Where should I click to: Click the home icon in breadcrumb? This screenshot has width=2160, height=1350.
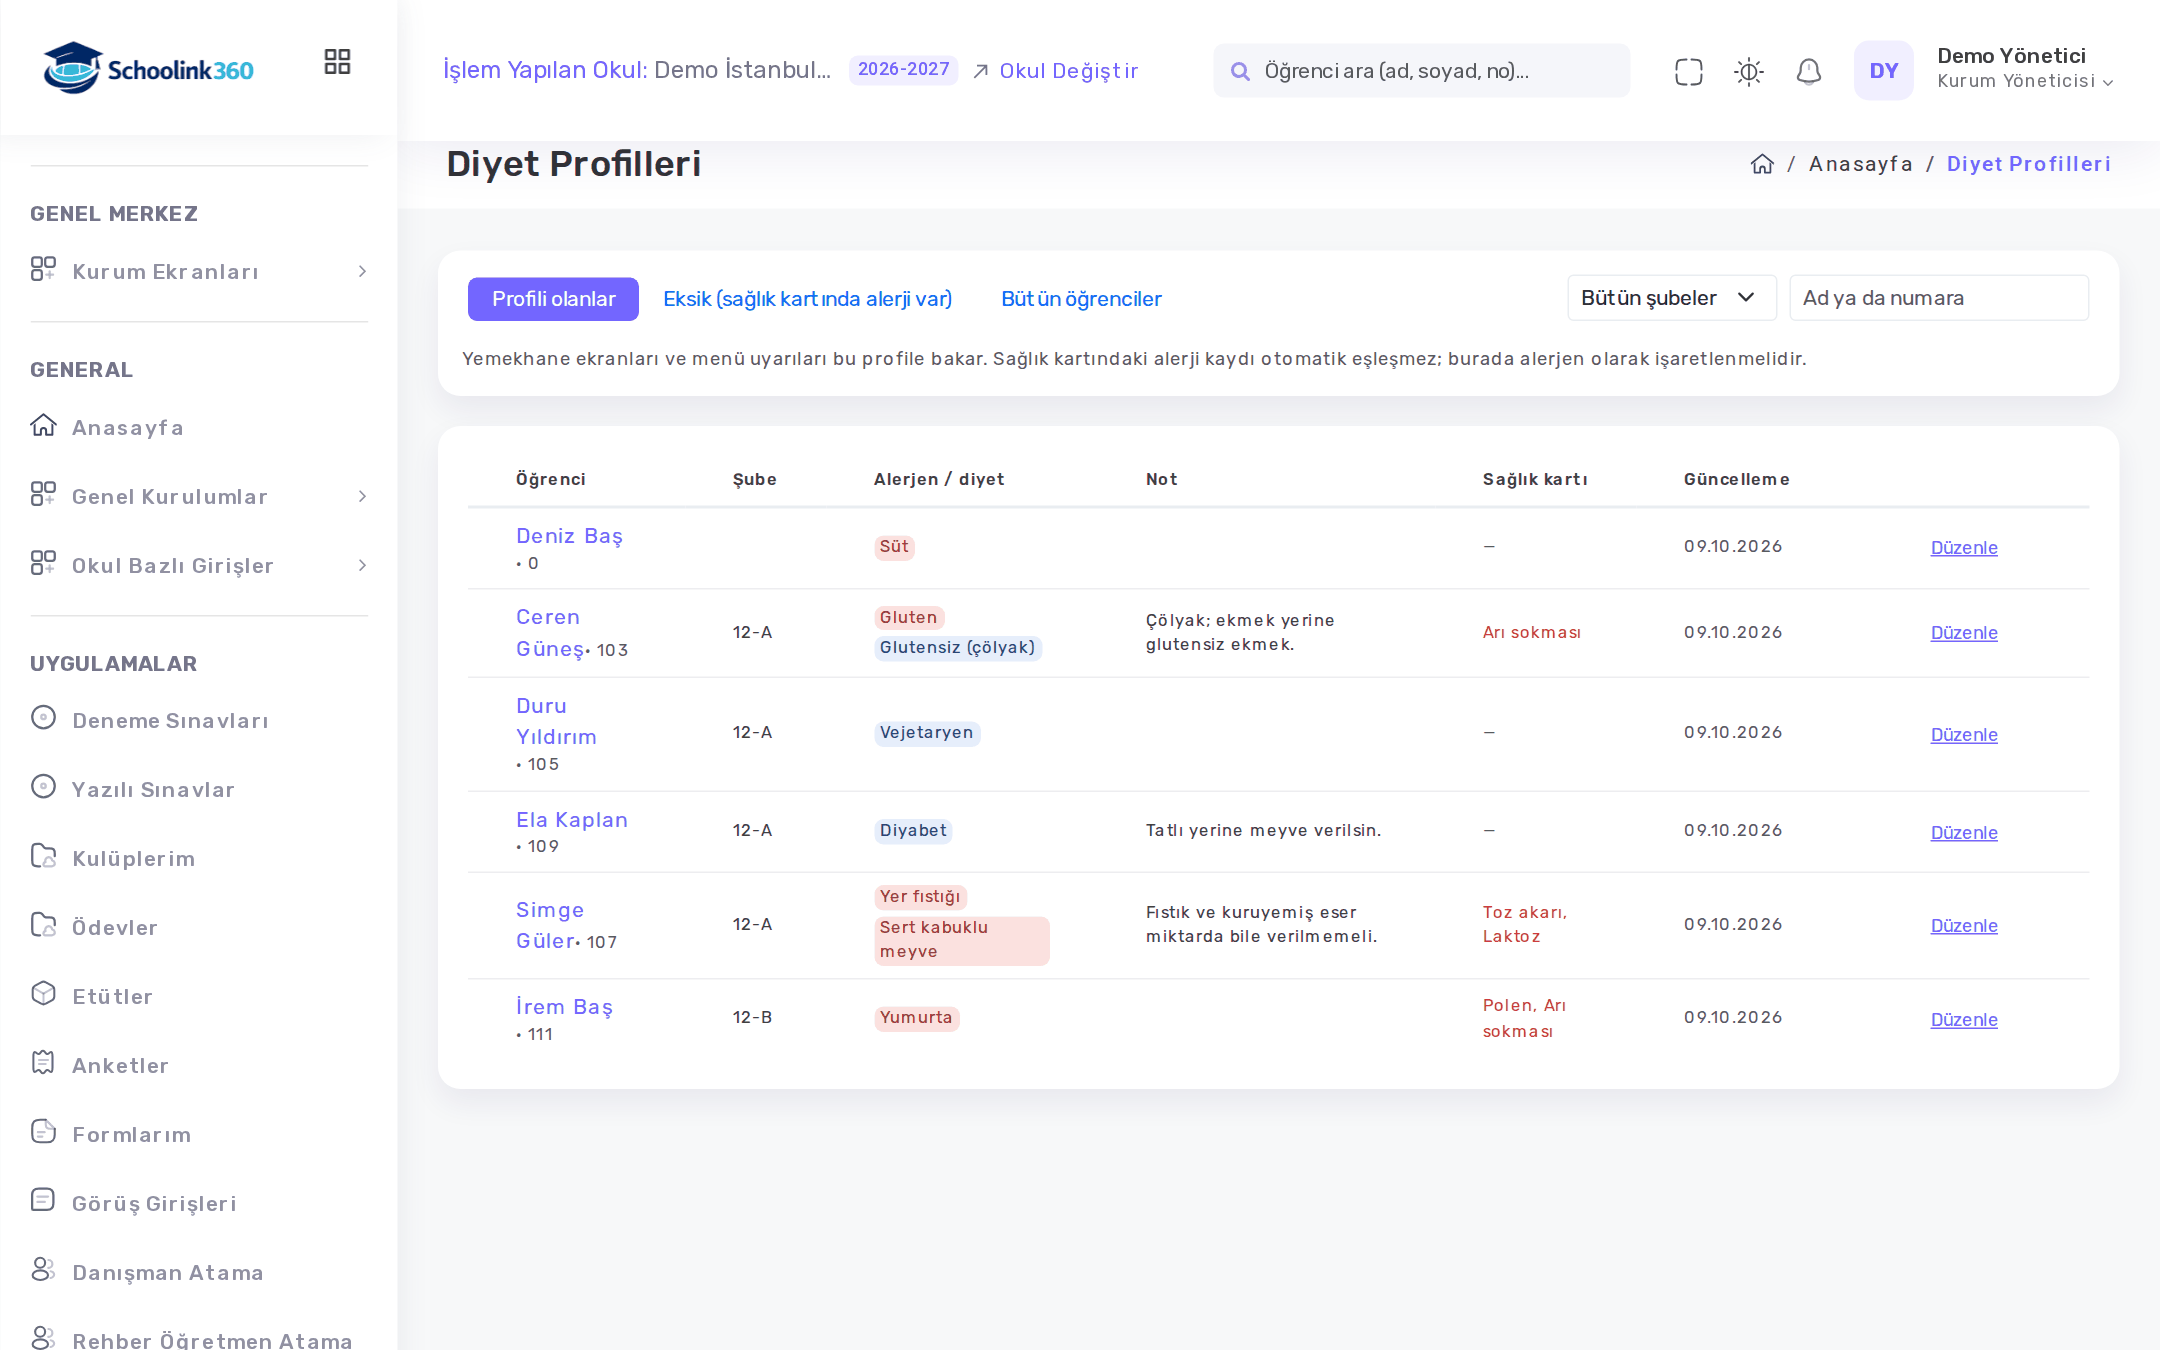1762,164
